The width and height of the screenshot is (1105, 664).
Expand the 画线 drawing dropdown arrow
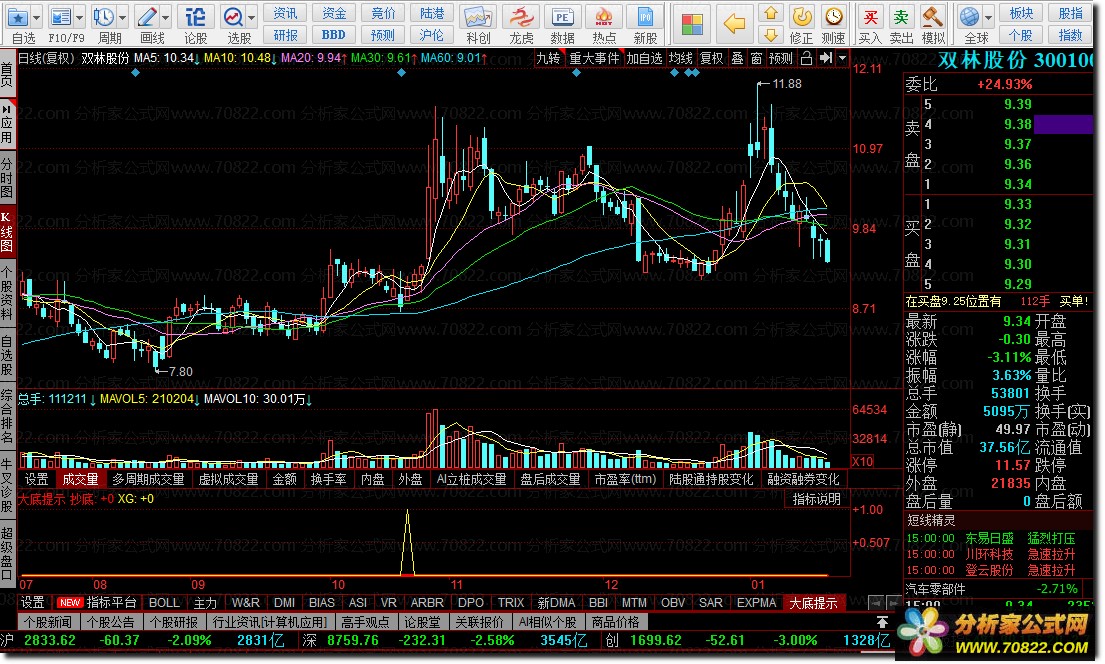tap(166, 17)
